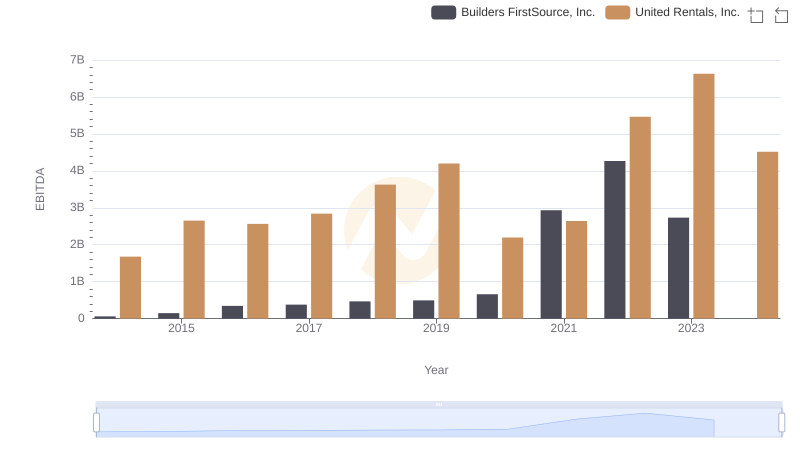Click Builders FirstSource bar for 2019
This screenshot has height=461, width=800.
pyautogui.click(x=423, y=310)
